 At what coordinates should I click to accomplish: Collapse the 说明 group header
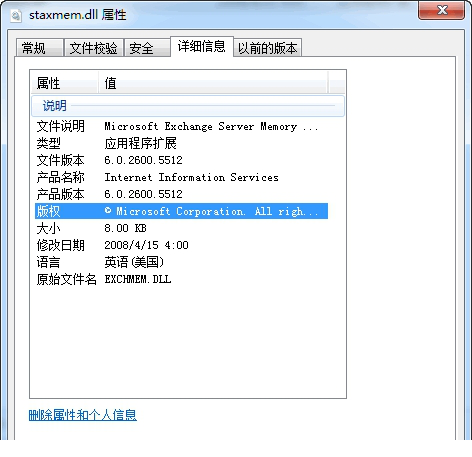click(x=188, y=106)
